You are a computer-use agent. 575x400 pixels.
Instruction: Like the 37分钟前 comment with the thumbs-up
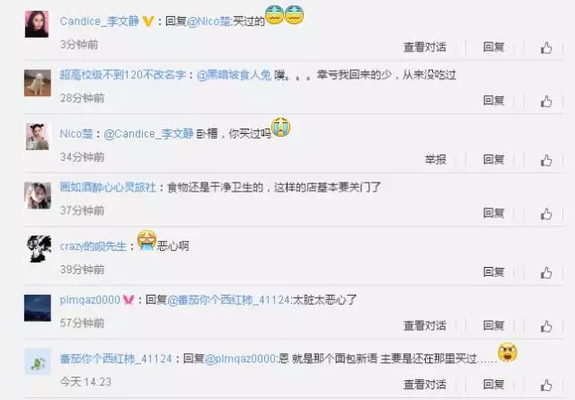pyautogui.click(x=546, y=214)
